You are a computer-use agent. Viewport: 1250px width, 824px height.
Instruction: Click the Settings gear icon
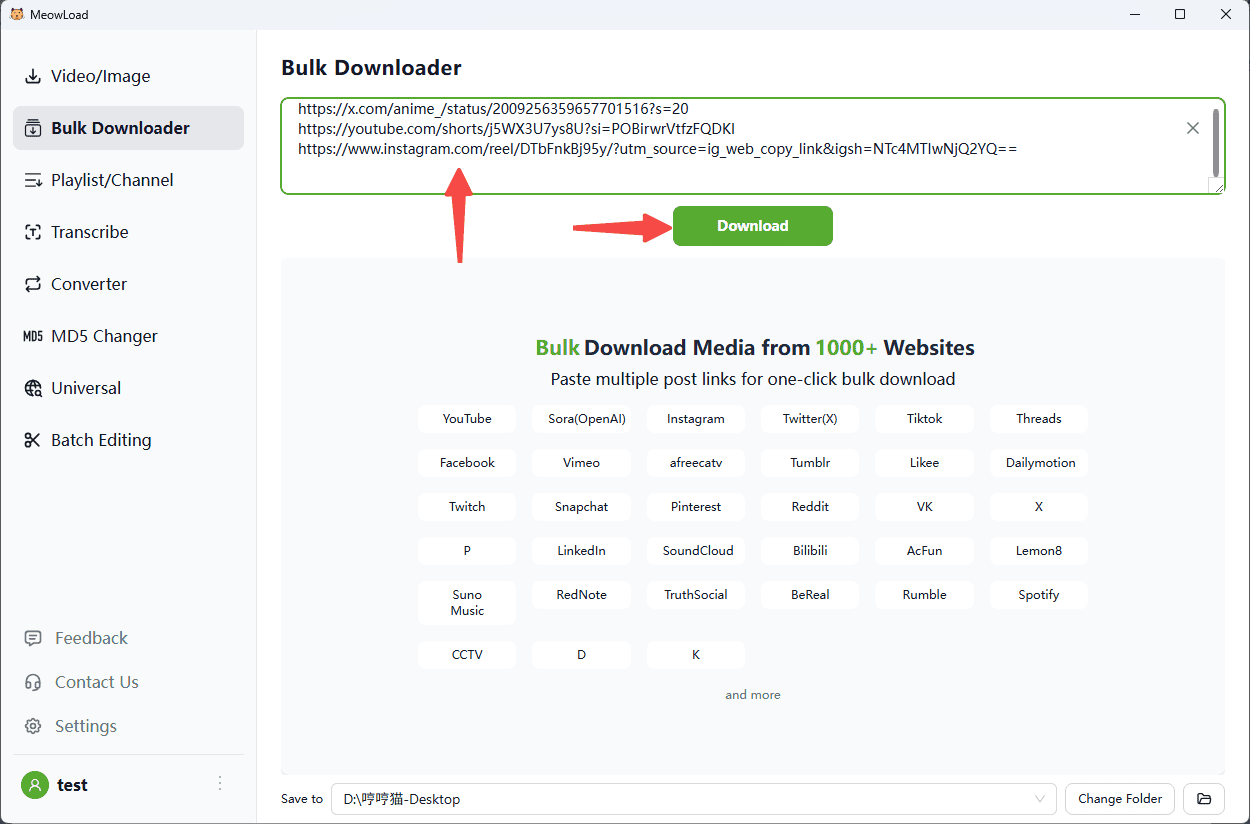click(33, 726)
